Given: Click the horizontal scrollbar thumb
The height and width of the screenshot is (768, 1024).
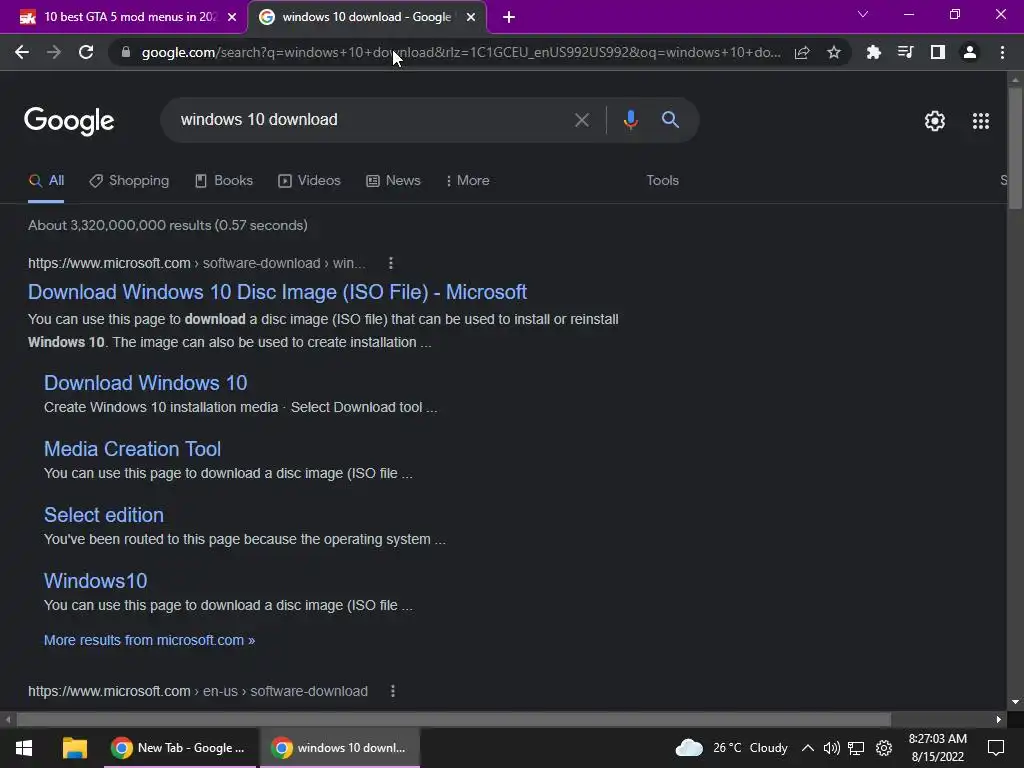Looking at the screenshot, I should [453, 720].
